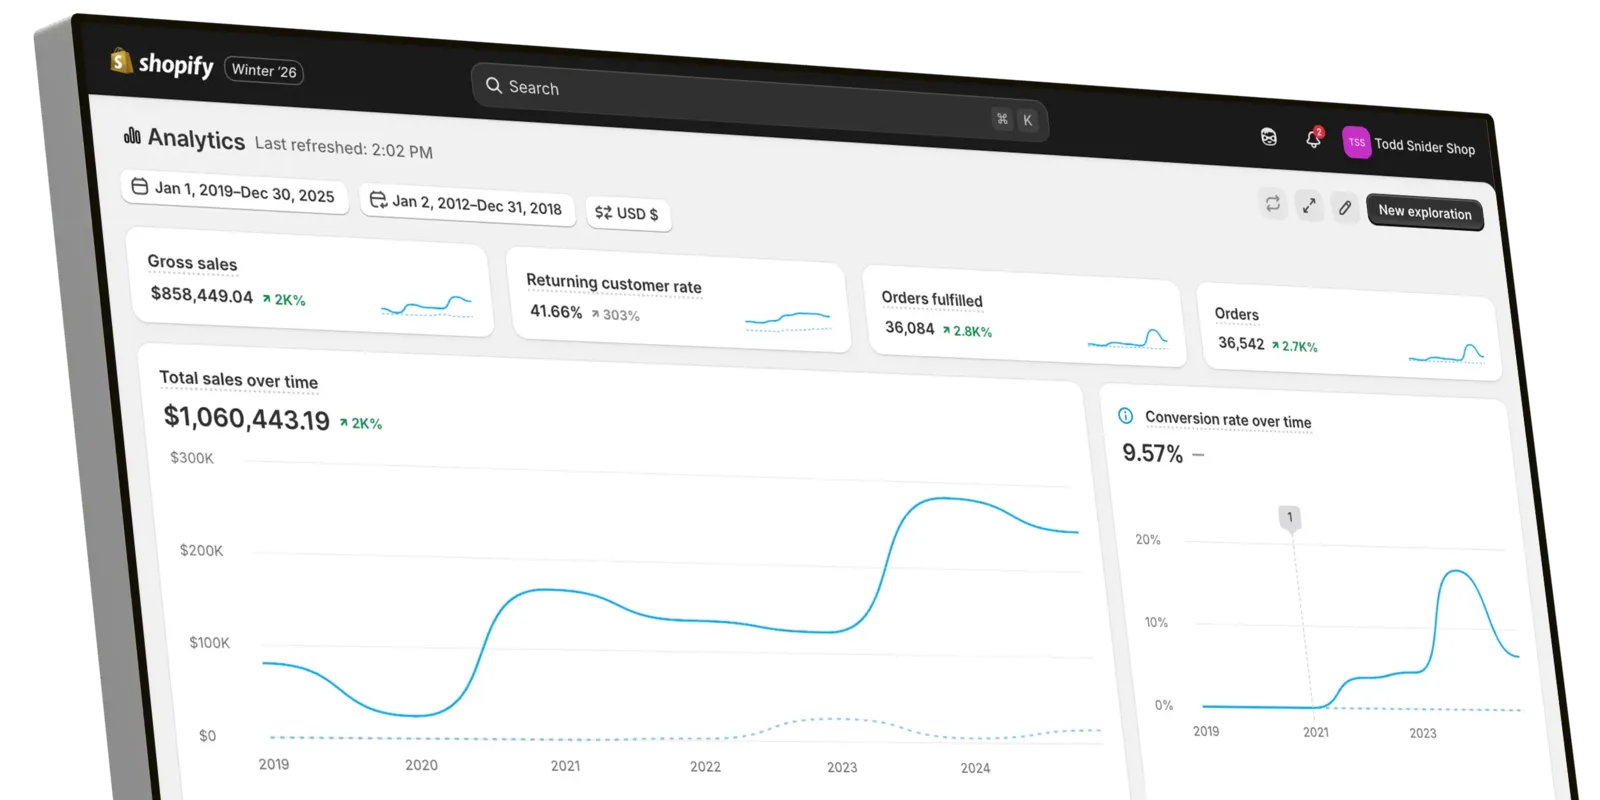The height and width of the screenshot is (800, 1600).
Task: Open the Returning customer rate report title
Action: tap(614, 284)
